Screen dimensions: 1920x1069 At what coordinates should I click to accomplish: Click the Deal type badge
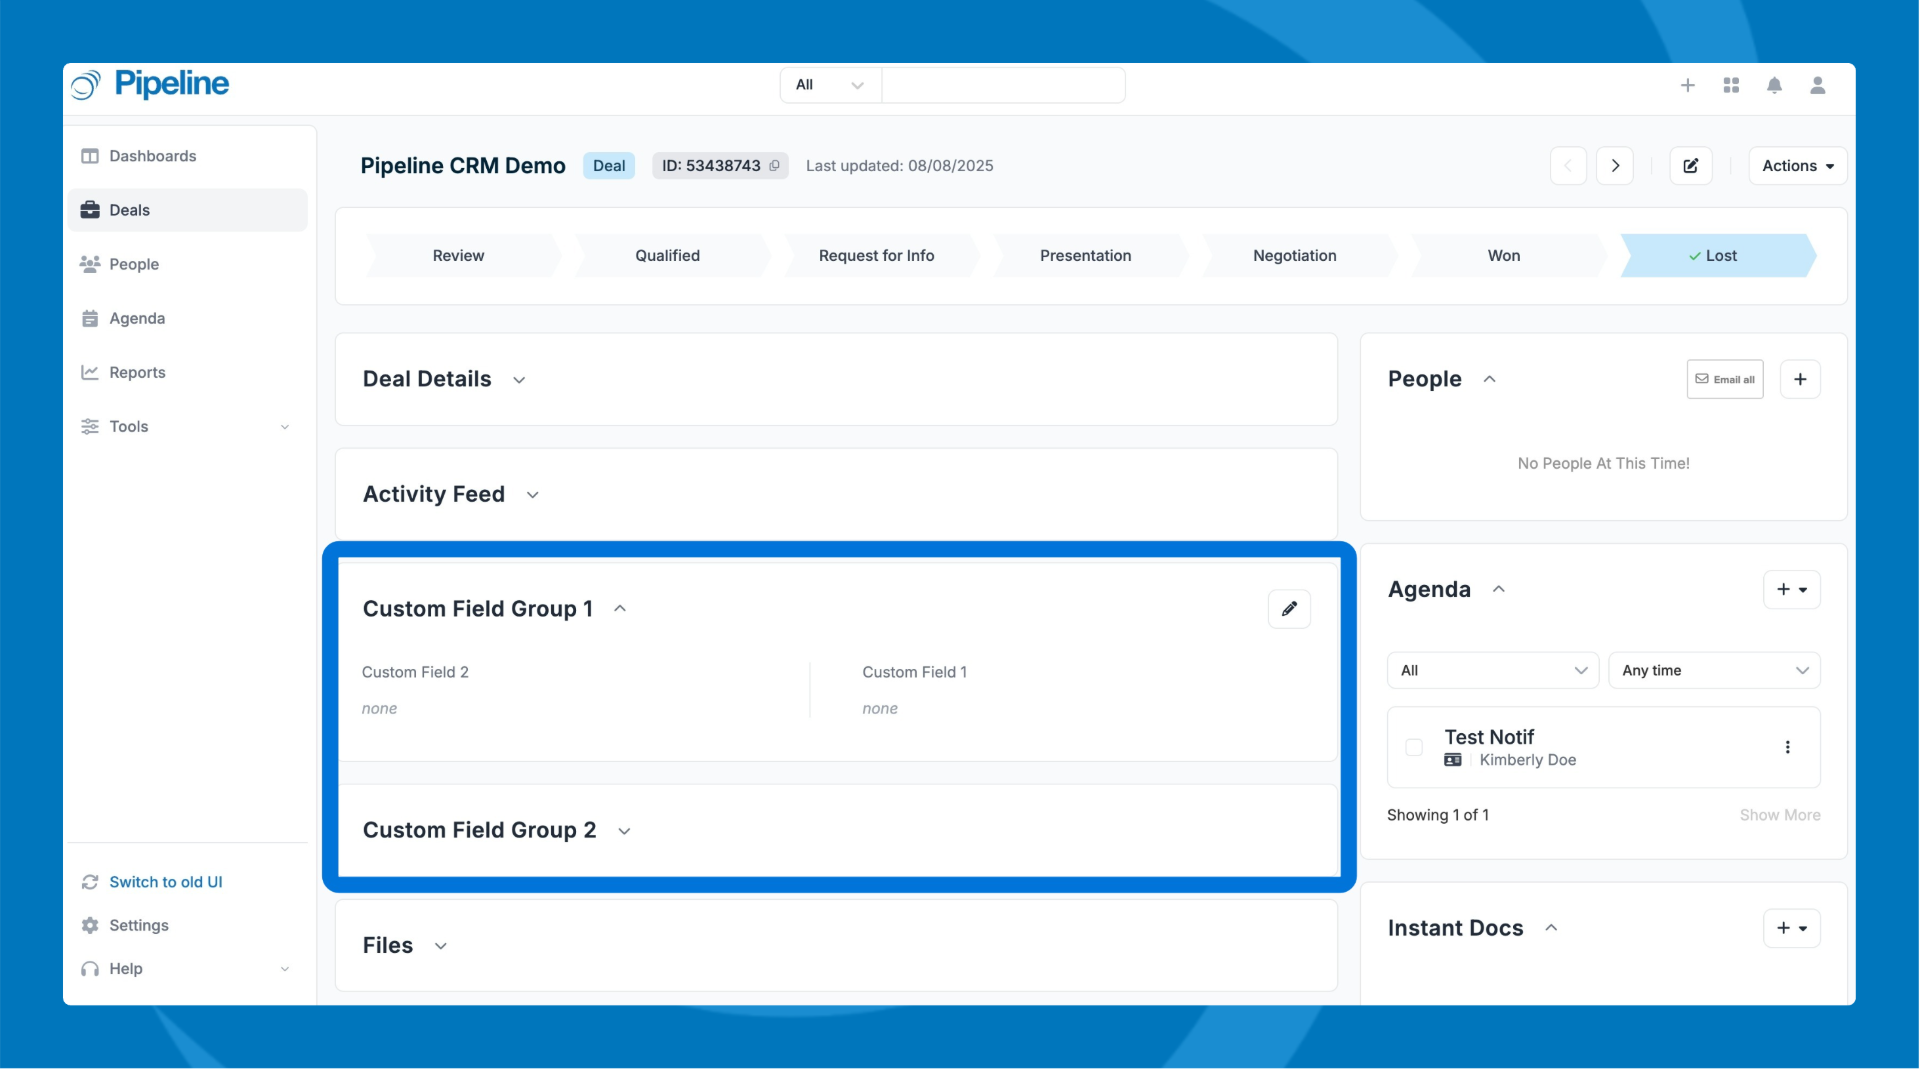609,166
